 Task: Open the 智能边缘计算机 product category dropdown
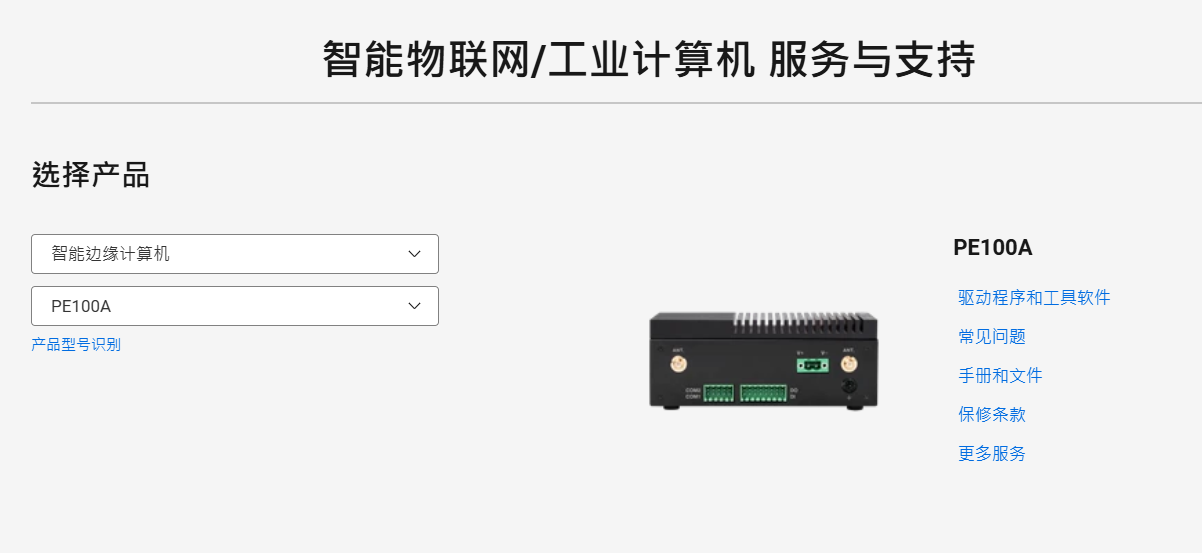coord(235,254)
